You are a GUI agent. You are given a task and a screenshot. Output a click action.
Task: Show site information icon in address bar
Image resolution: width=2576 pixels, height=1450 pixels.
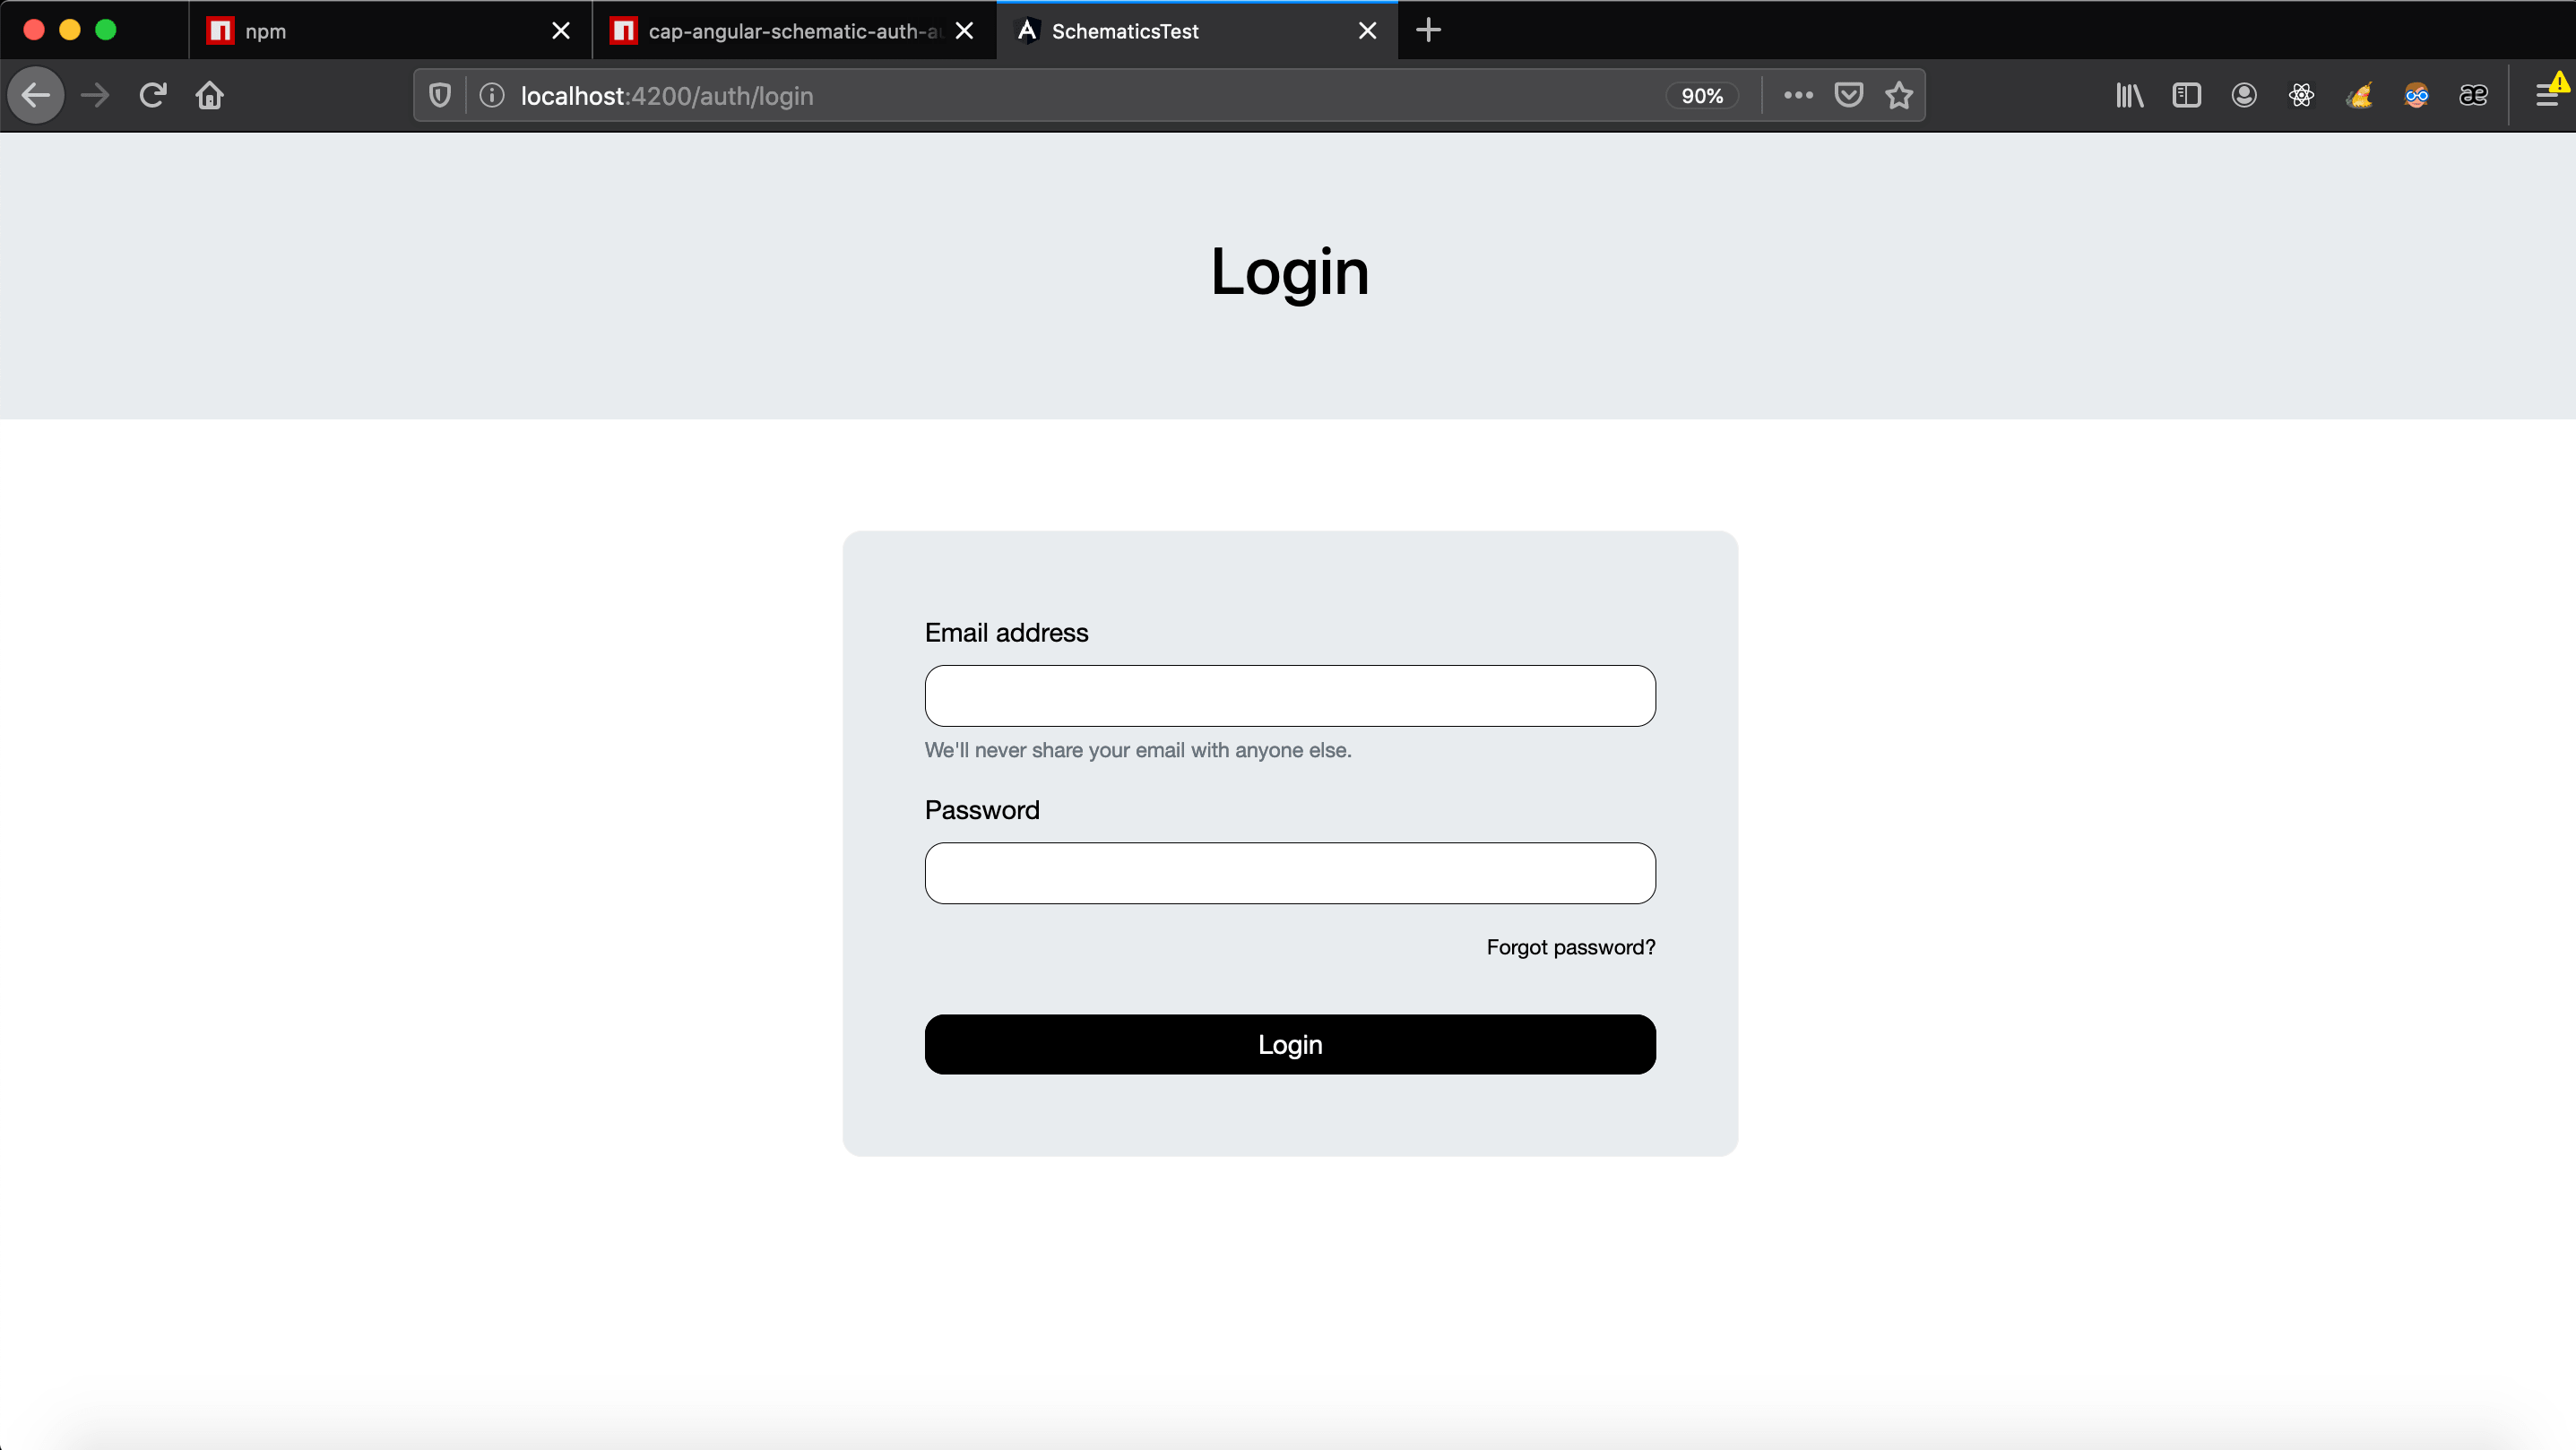(491, 96)
